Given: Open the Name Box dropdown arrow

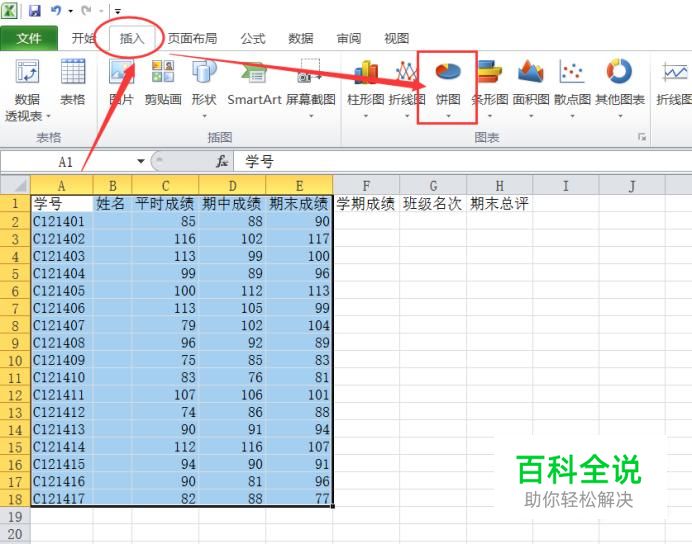Looking at the screenshot, I should pyautogui.click(x=141, y=161).
